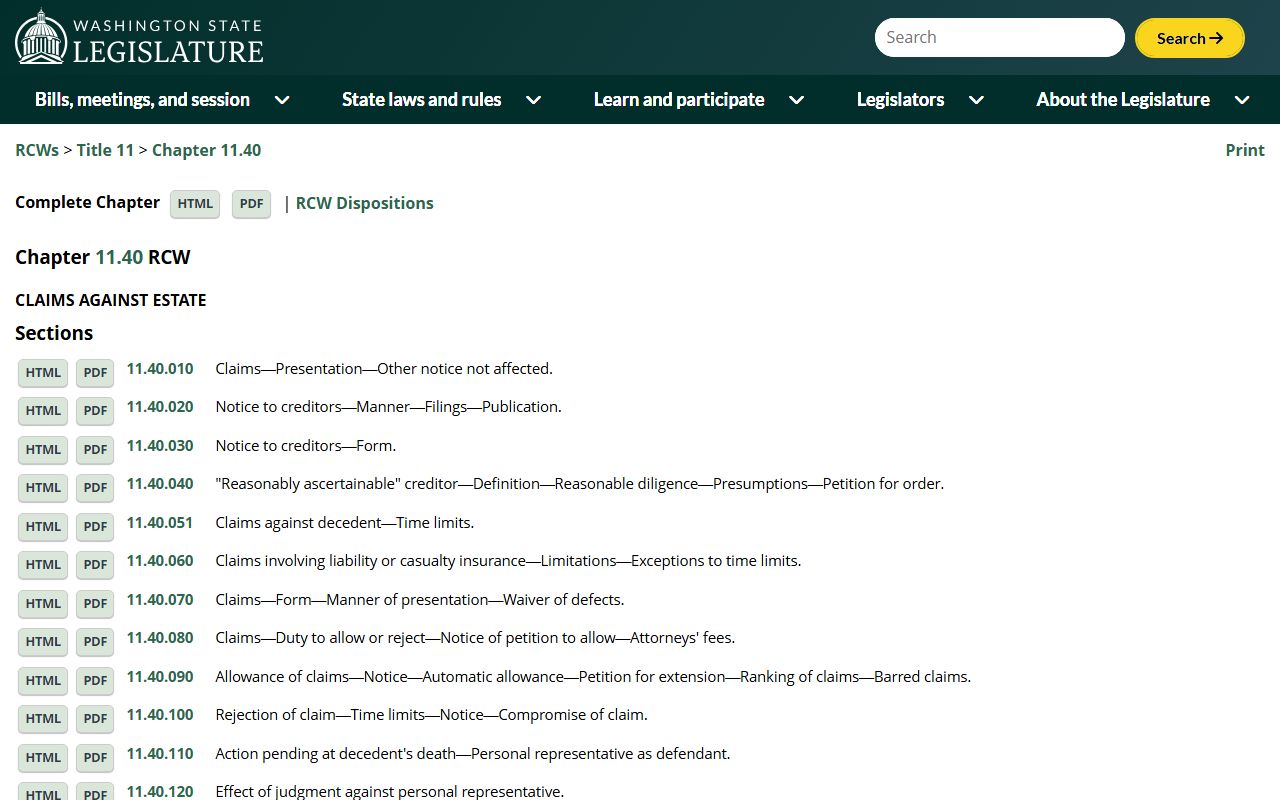This screenshot has width=1280, height=800.
Task: Open PDF version of section 11.40.090
Action: click(x=95, y=680)
